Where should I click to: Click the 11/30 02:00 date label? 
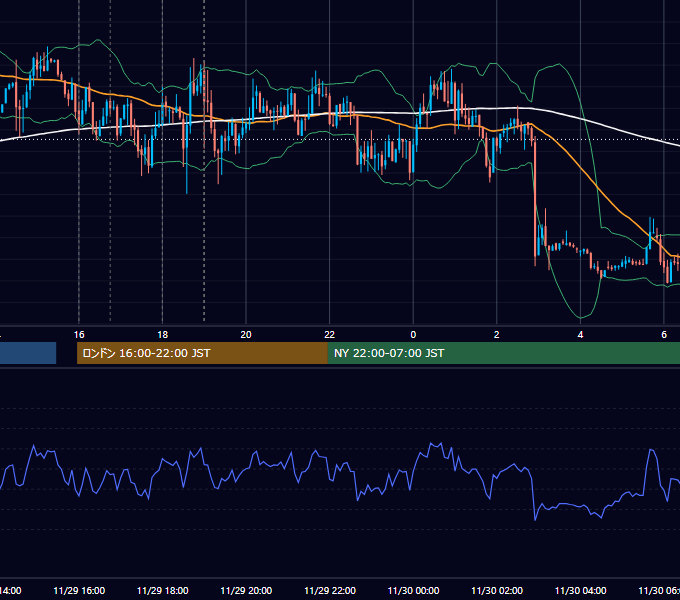click(x=497, y=590)
